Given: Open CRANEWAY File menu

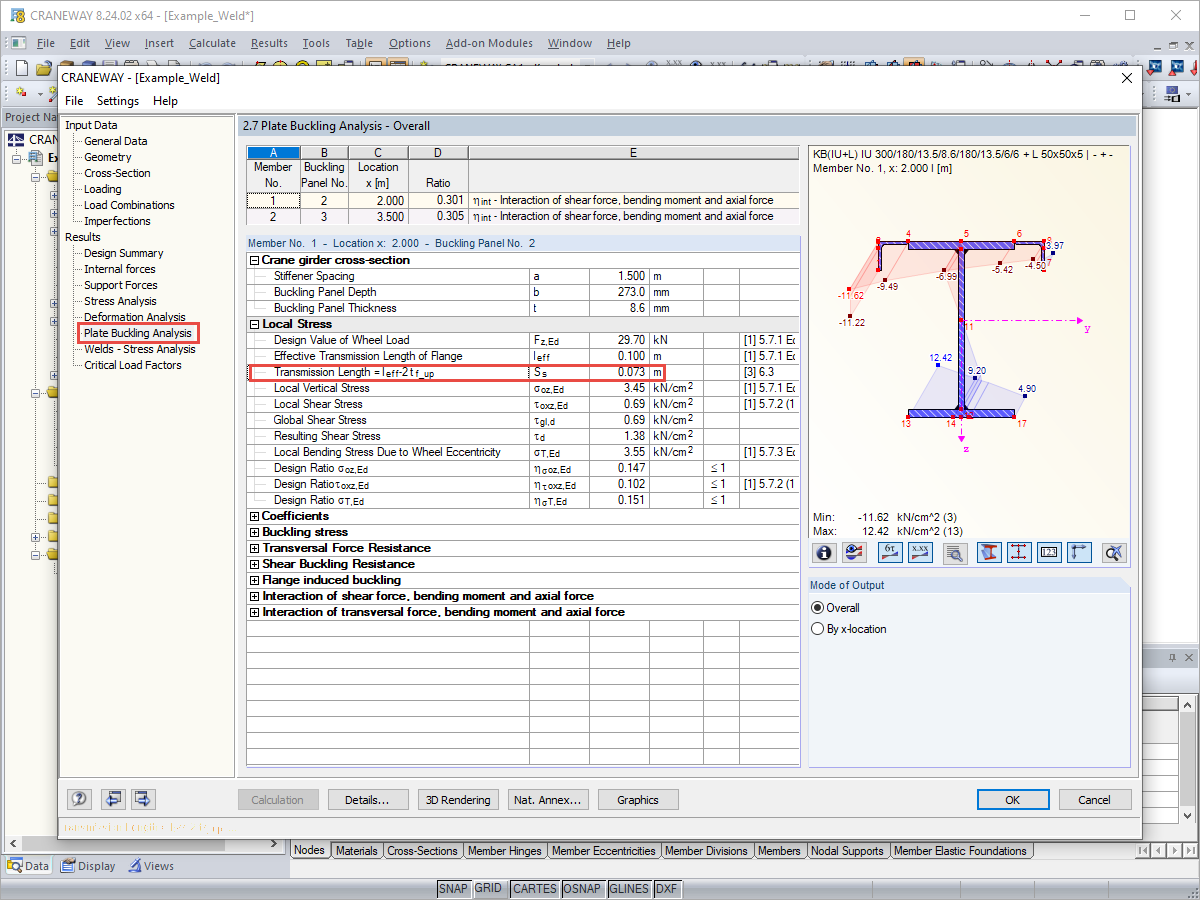Looking at the screenshot, I should [x=74, y=101].
